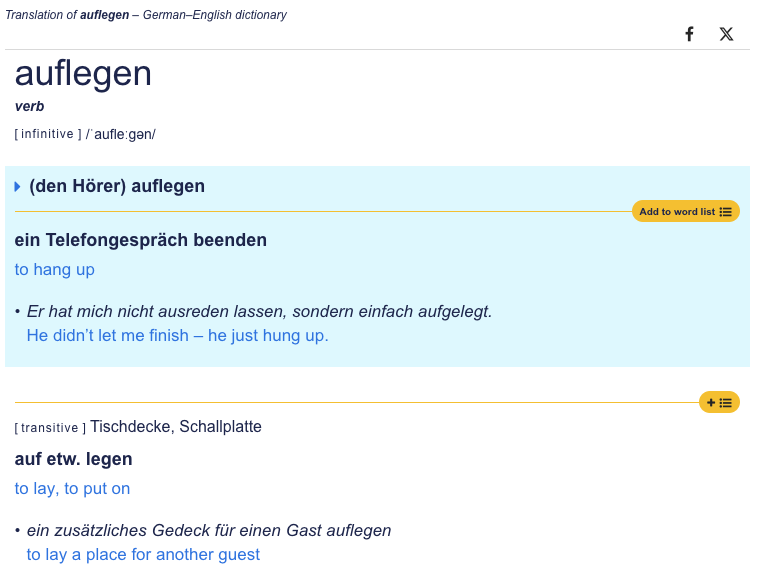The width and height of the screenshot is (758, 582).
Task: Select the (den Hörer) auflegen phrase heading
Action: point(117,186)
